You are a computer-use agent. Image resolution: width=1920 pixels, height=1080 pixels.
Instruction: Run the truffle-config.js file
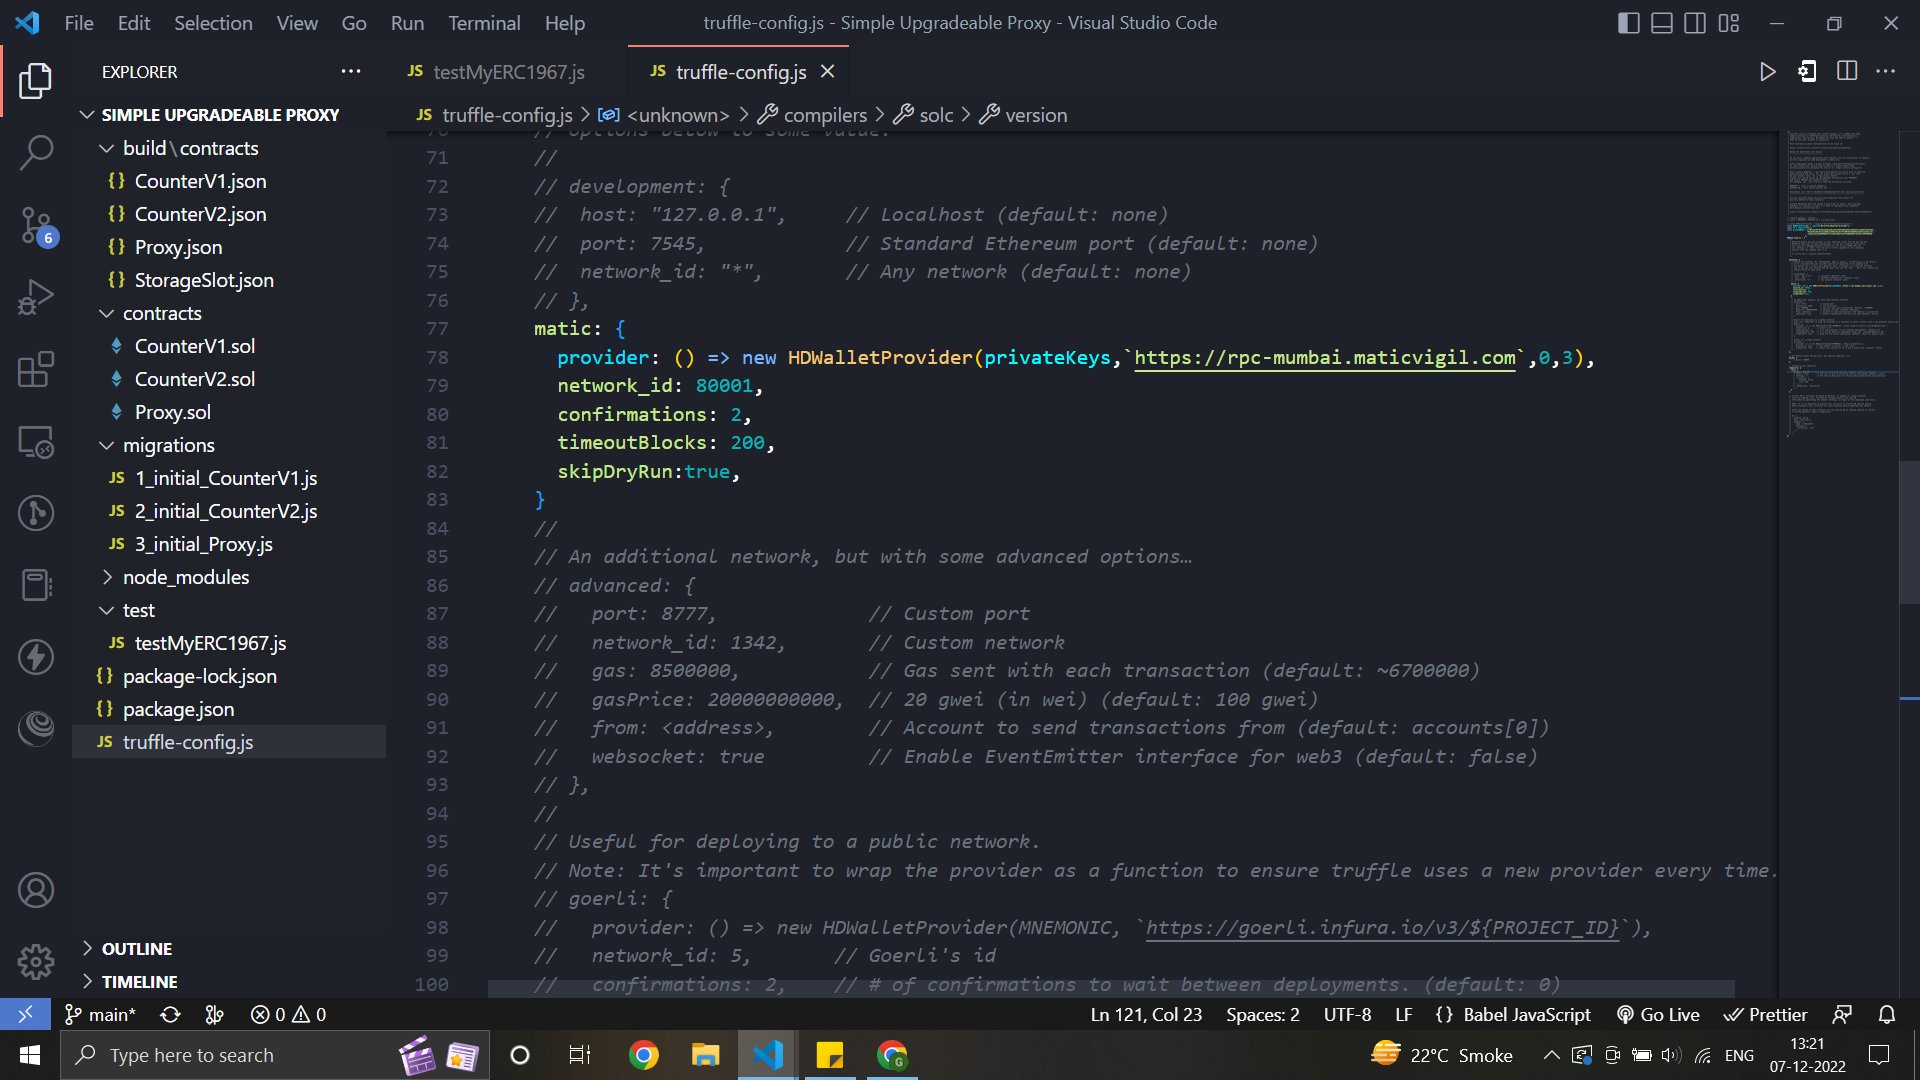coord(1768,71)
